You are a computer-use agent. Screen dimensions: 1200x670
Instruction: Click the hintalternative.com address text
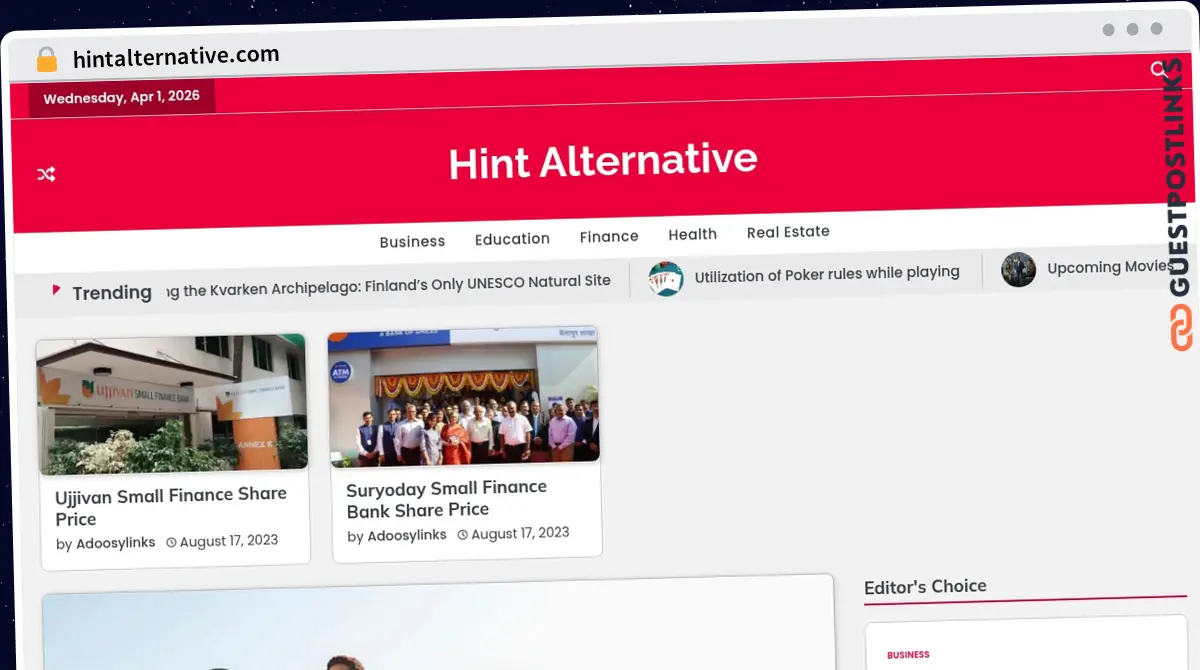click(176, 57)
